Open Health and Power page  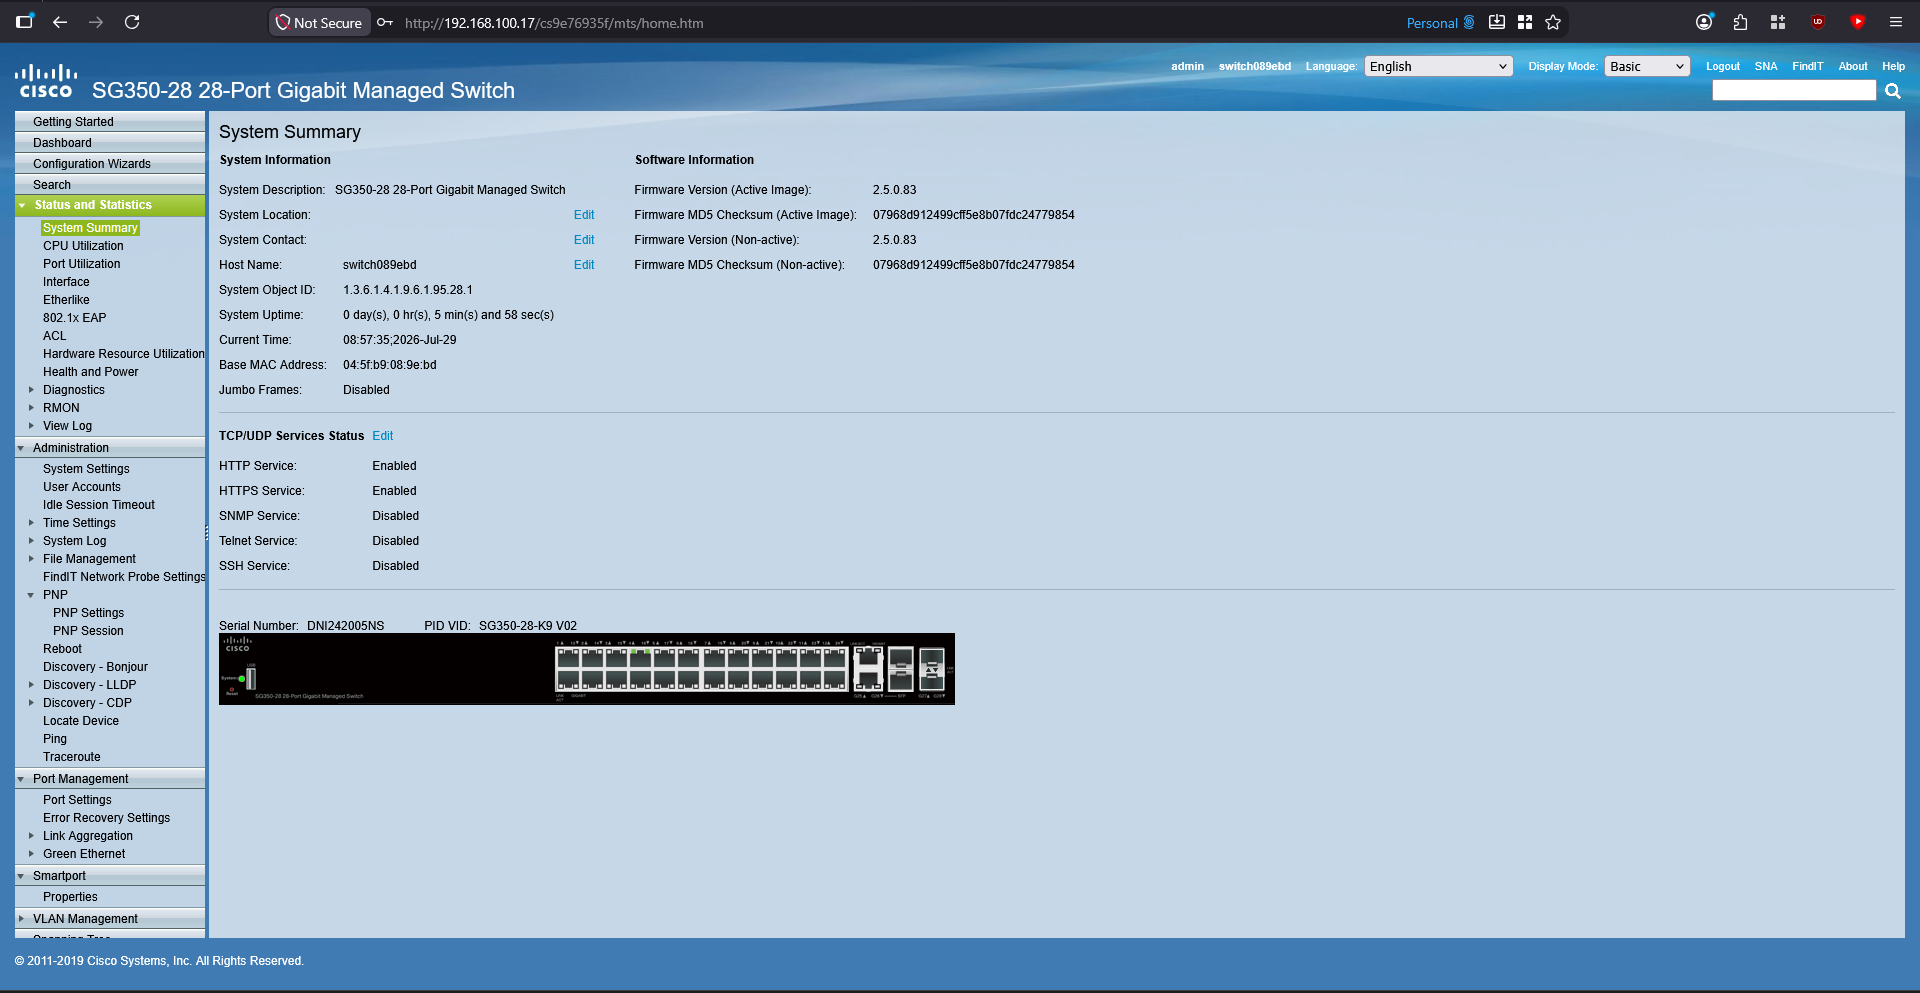click(x=91, y=372)
